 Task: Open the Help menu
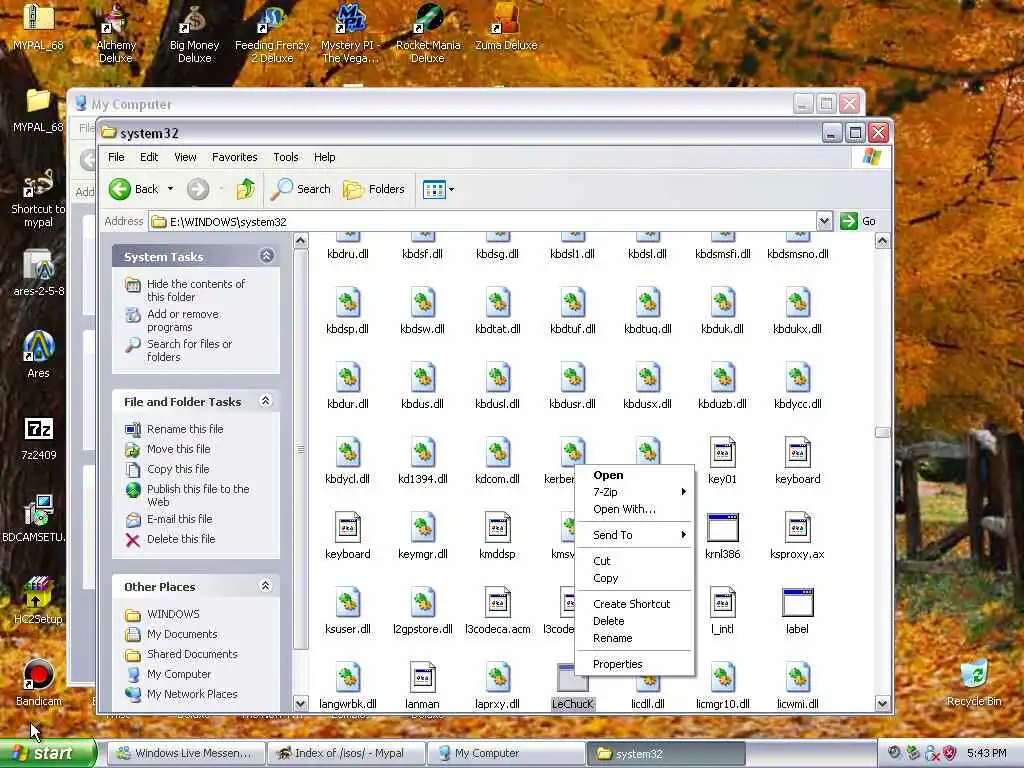325,157
